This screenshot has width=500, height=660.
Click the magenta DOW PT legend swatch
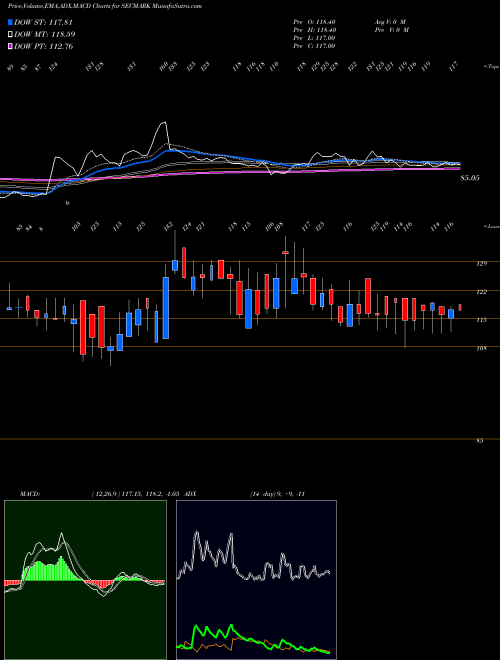click(11, 46)
